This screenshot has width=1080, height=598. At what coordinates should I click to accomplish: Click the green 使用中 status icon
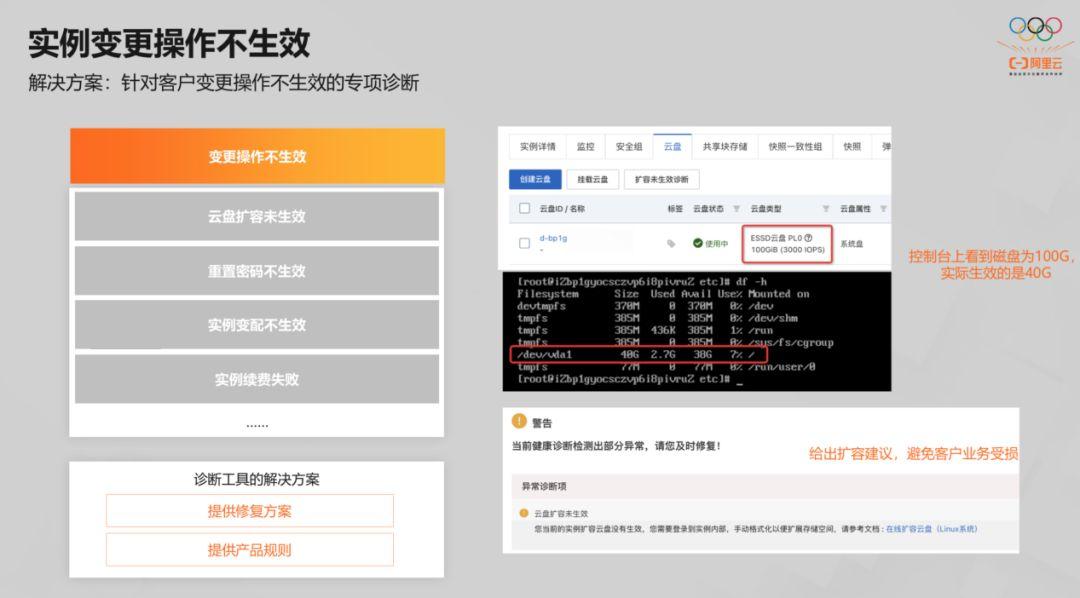coord(696,243)
